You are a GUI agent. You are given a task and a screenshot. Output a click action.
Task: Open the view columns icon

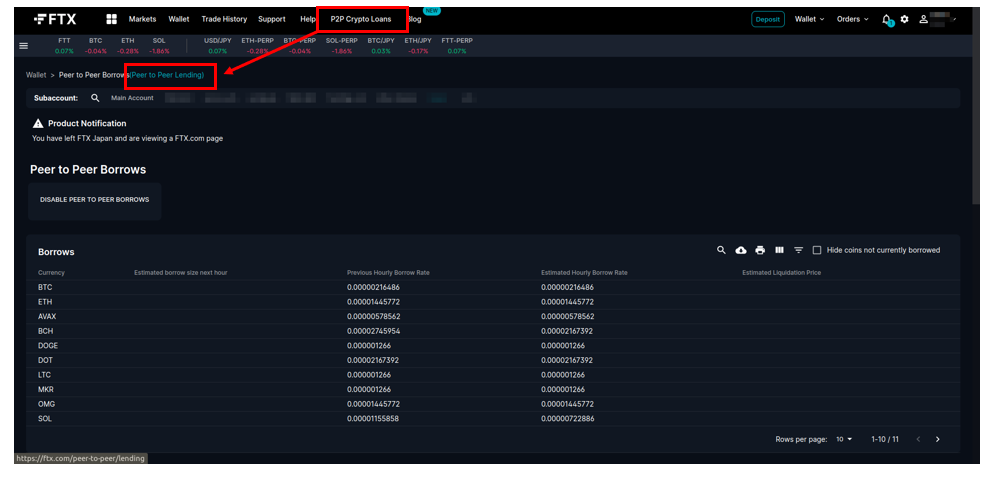780,250
